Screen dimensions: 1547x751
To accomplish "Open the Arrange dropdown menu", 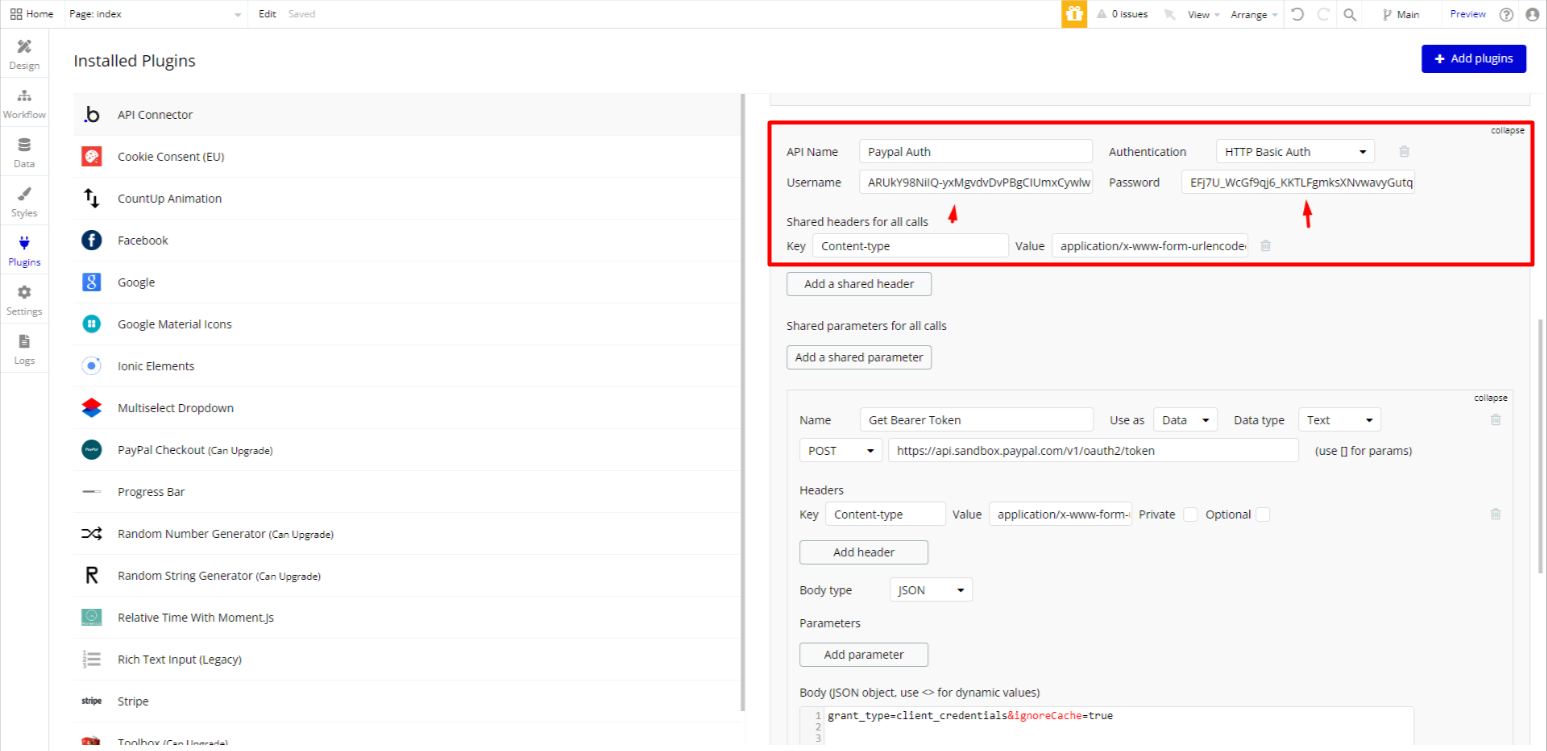I will (1255, 15).
